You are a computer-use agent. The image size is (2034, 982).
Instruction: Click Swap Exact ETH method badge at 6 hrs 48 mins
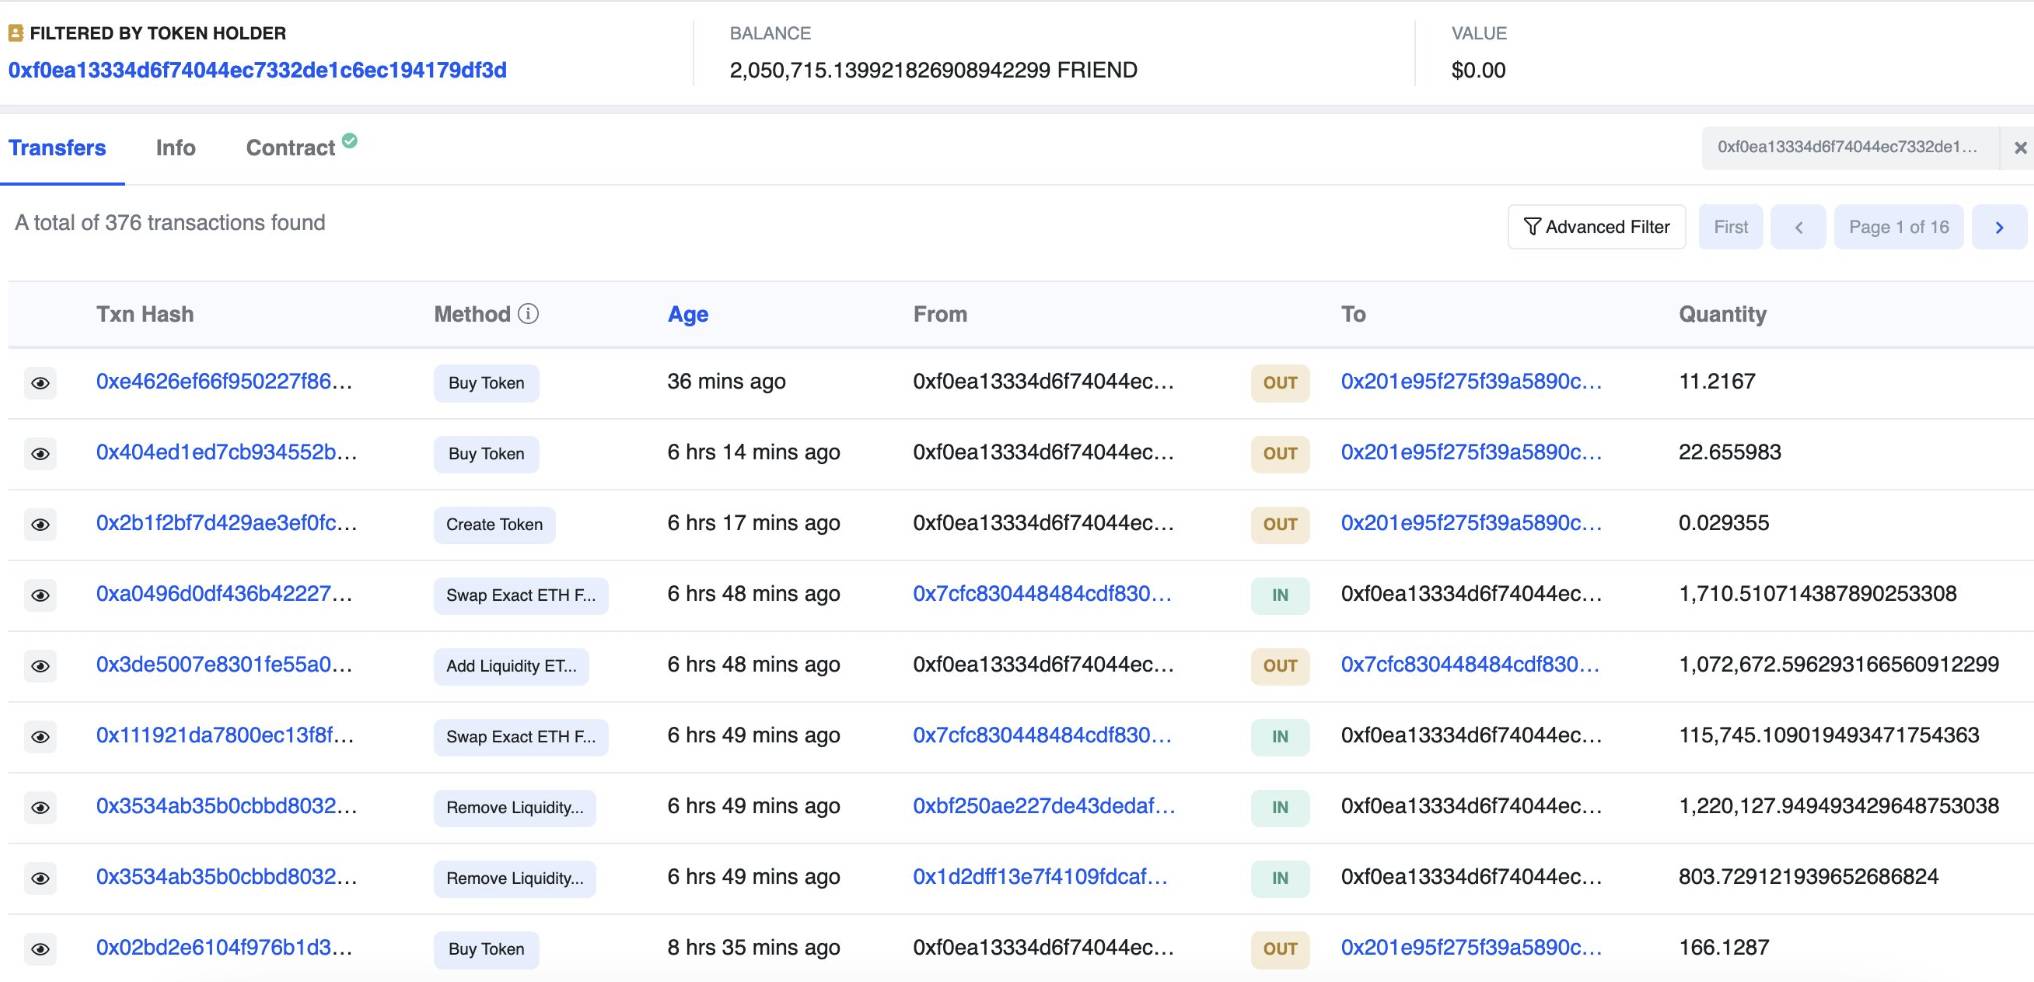(520, 595)
